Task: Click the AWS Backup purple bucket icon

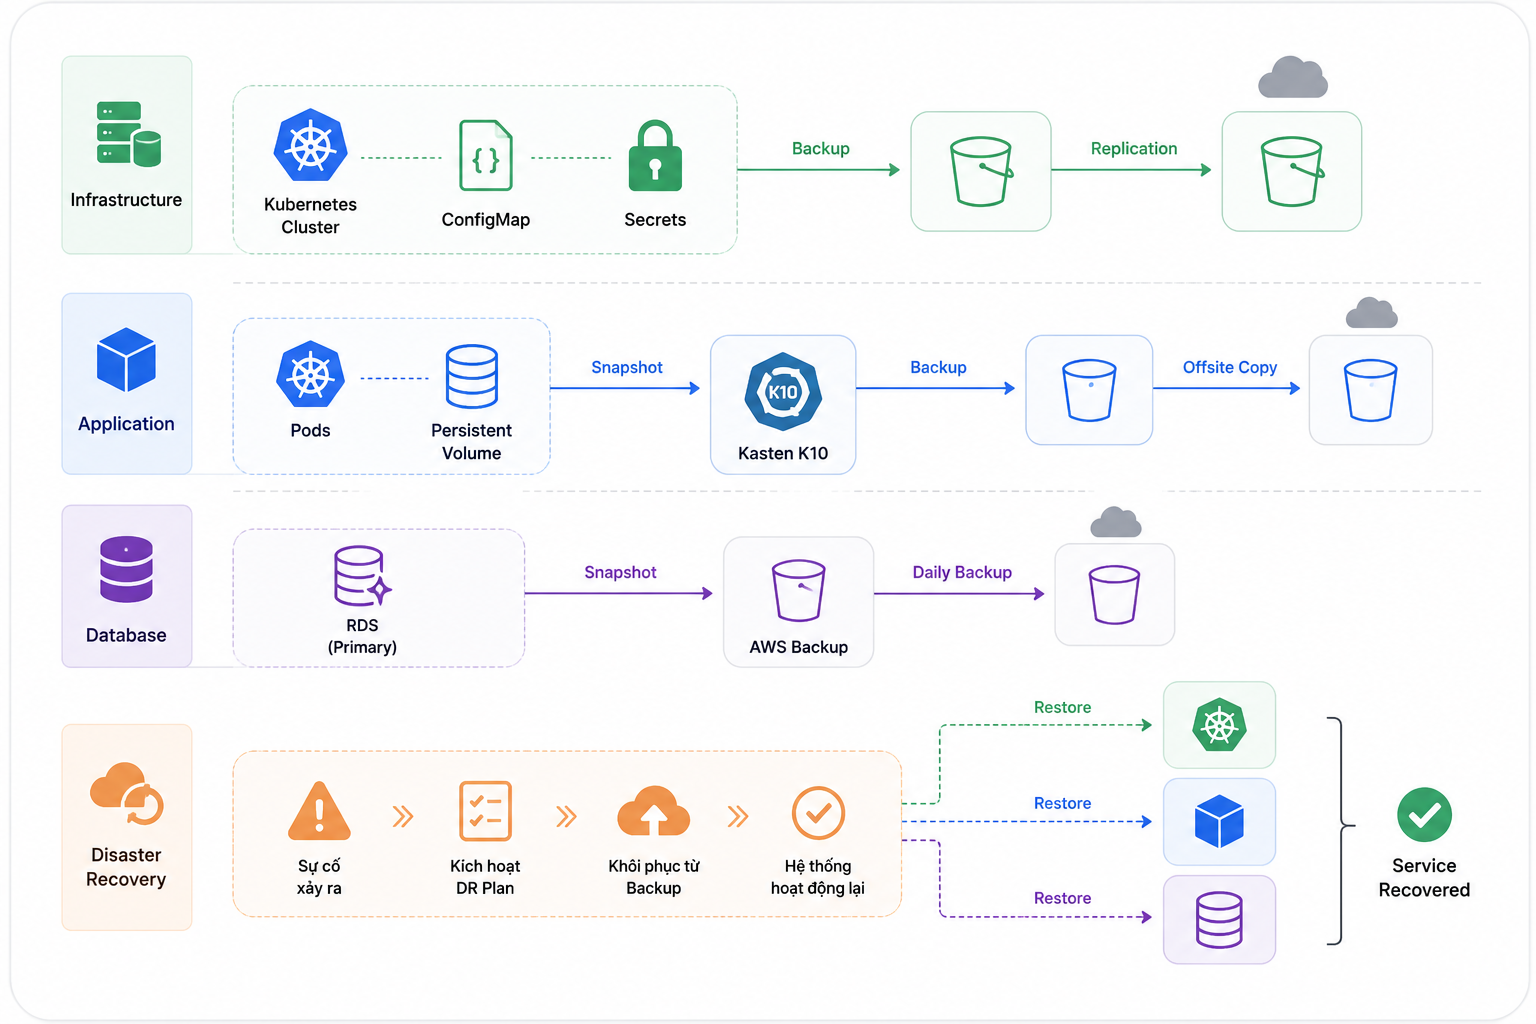Action: (799, 591)
